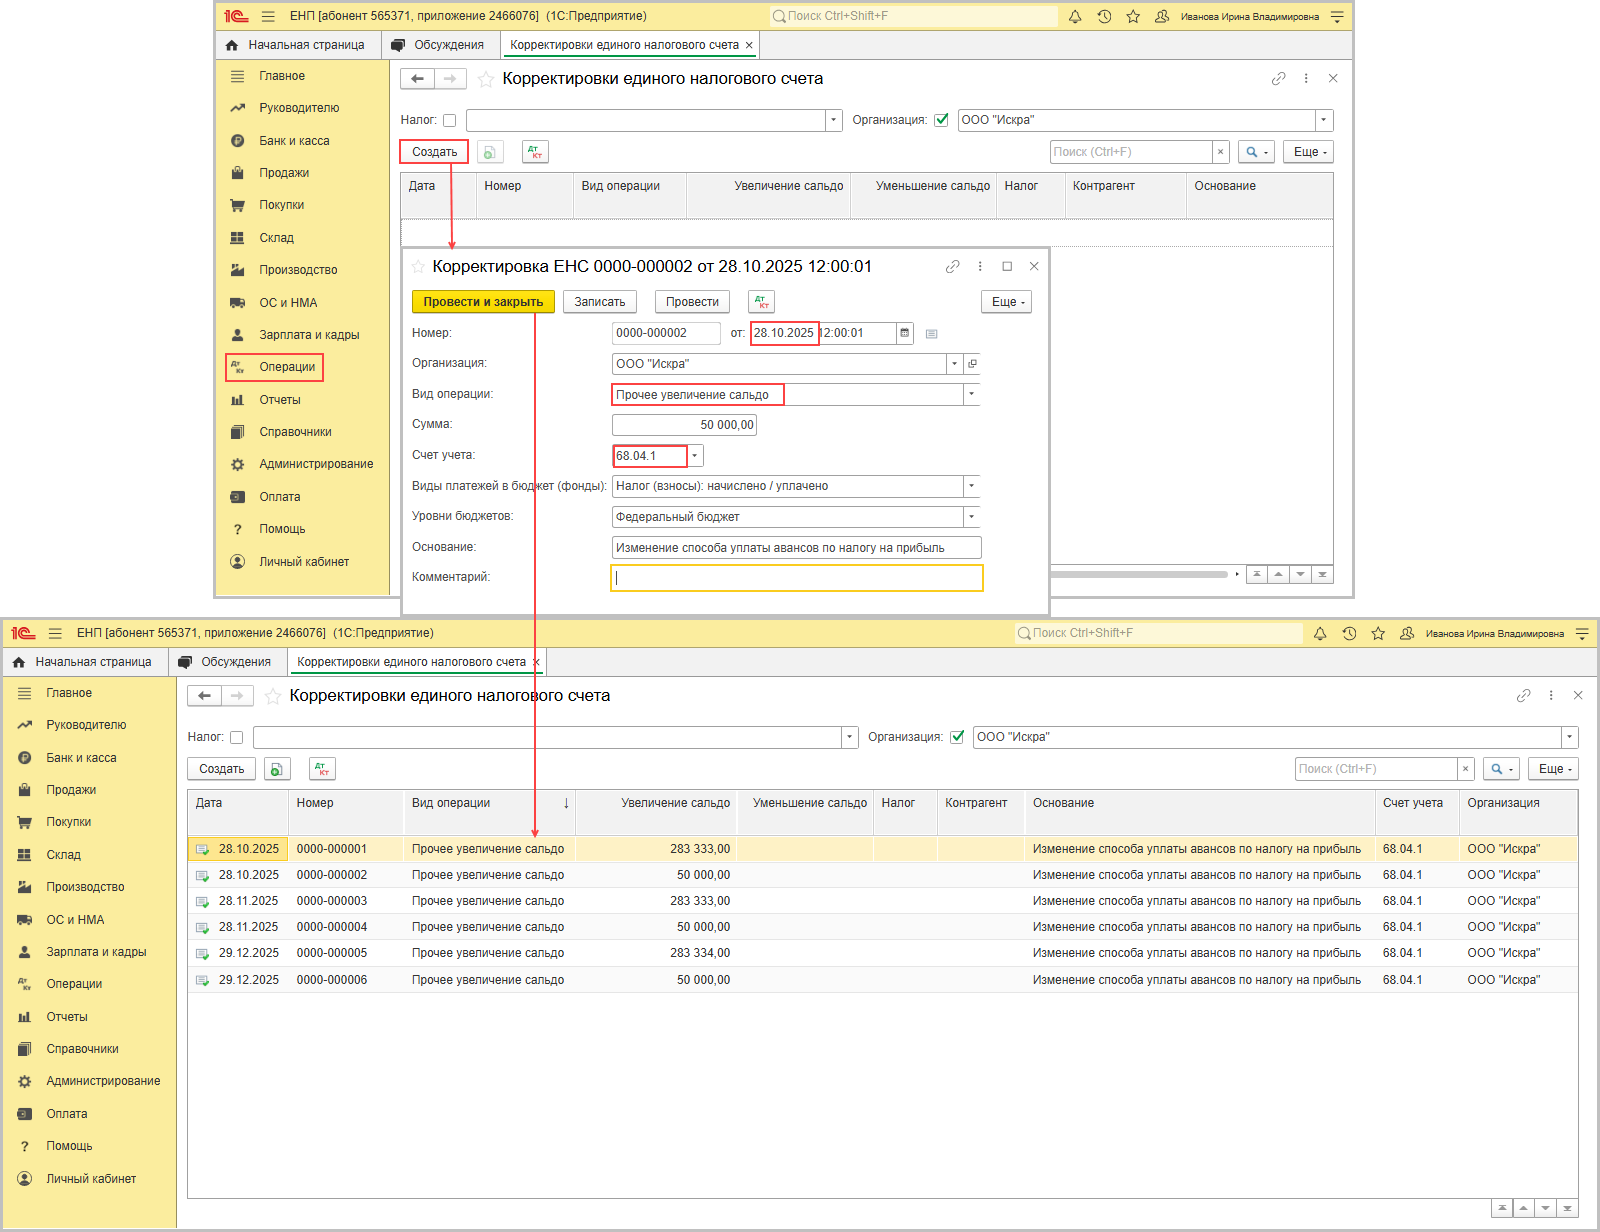Click notification bell in lower window title bar
The height and width of the screenshot is (1232, 1600).
point(1320,634)
